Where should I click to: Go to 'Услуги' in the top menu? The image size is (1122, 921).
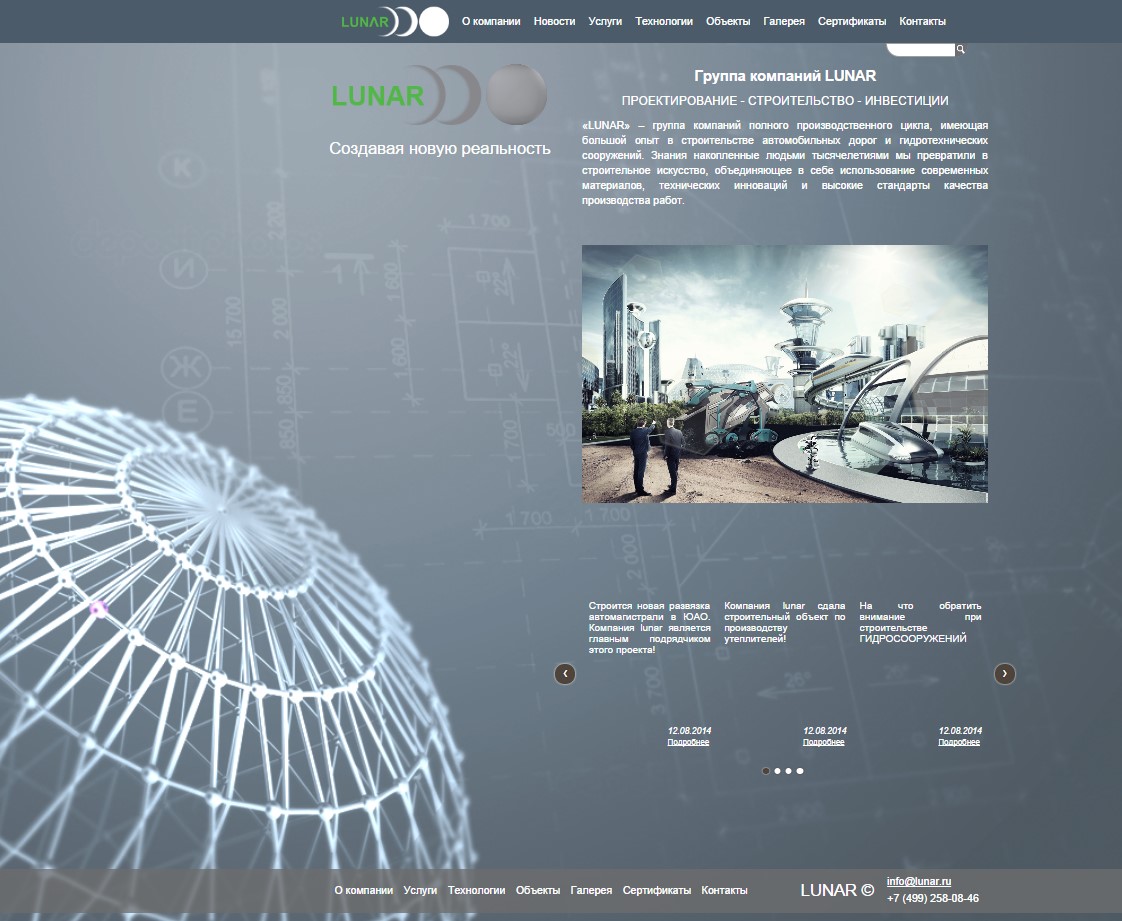coord(605,21)
